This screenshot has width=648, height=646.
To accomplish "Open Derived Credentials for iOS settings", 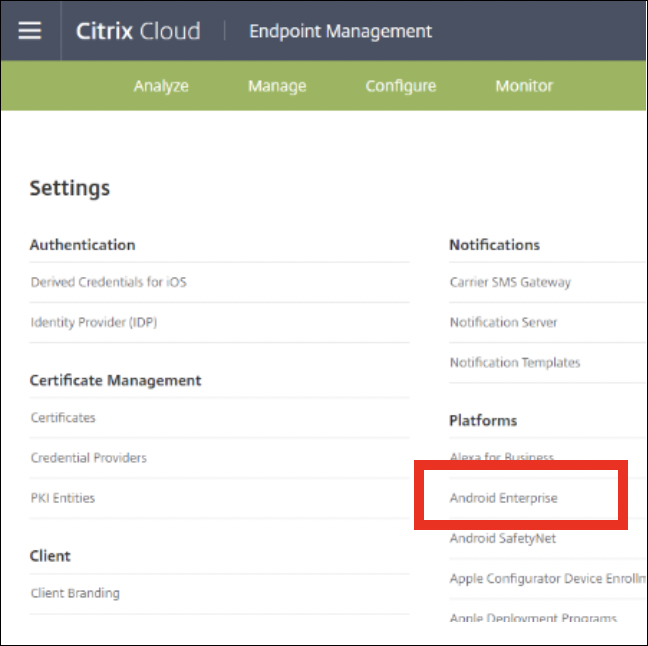I will point(109,282).
